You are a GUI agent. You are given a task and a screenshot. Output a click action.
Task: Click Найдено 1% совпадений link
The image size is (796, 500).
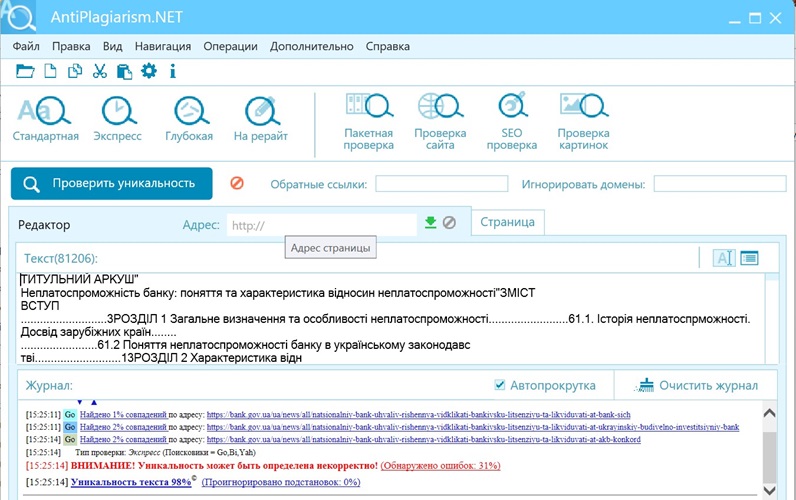pyautogui.click(x=123, y=415)
